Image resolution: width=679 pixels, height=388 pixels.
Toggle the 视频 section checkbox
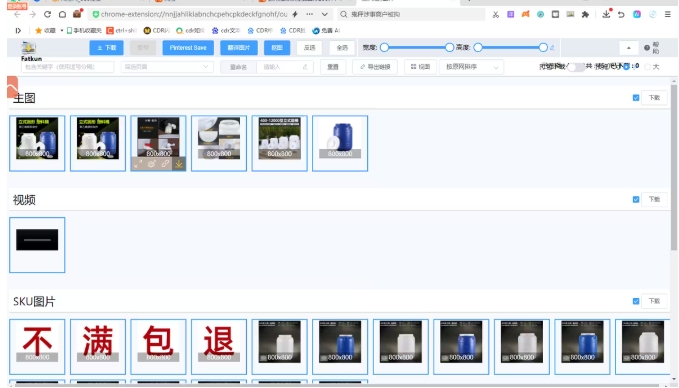[636, 200]
